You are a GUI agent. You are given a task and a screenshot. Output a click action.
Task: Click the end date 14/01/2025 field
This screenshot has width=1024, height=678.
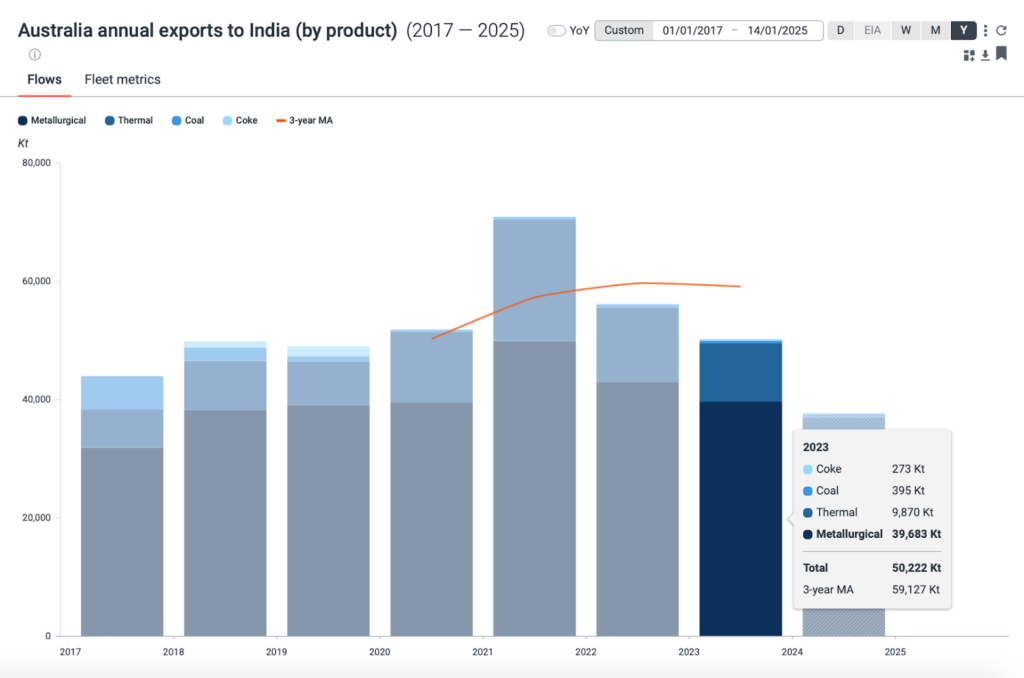click(x=777, y=30)
